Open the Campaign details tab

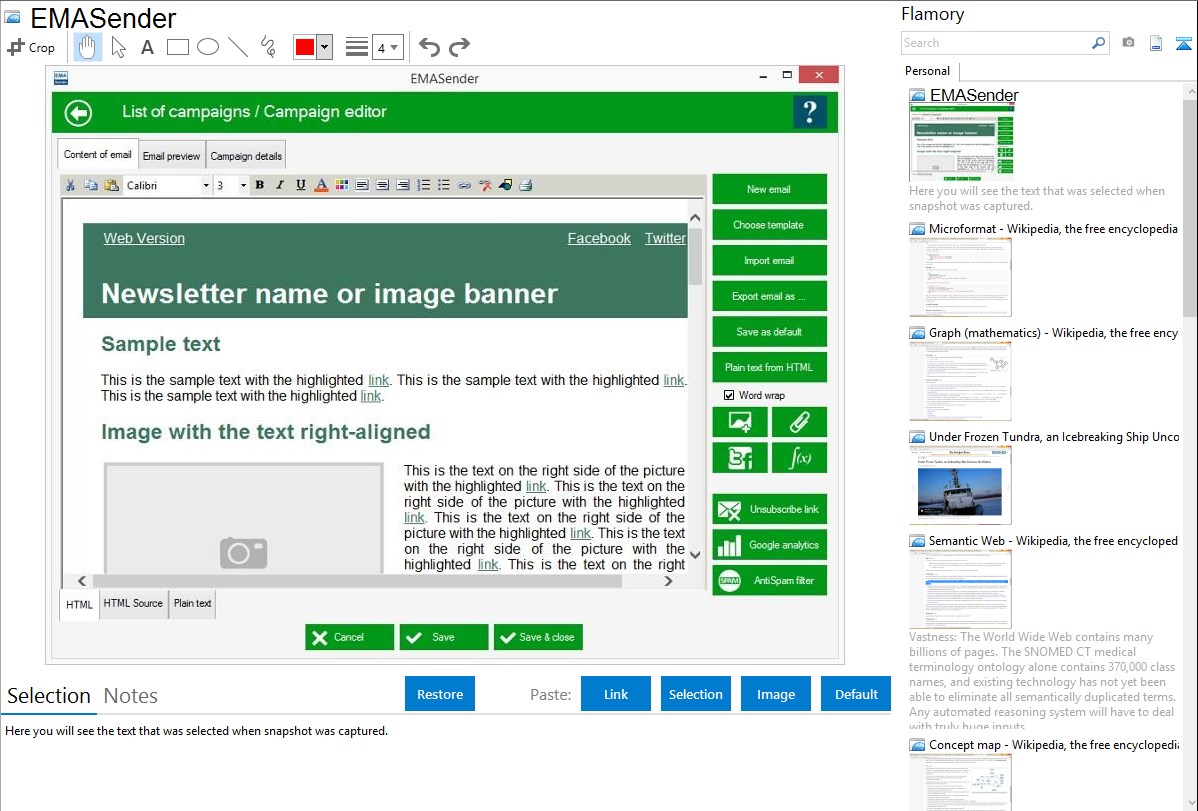click(246, 156)
